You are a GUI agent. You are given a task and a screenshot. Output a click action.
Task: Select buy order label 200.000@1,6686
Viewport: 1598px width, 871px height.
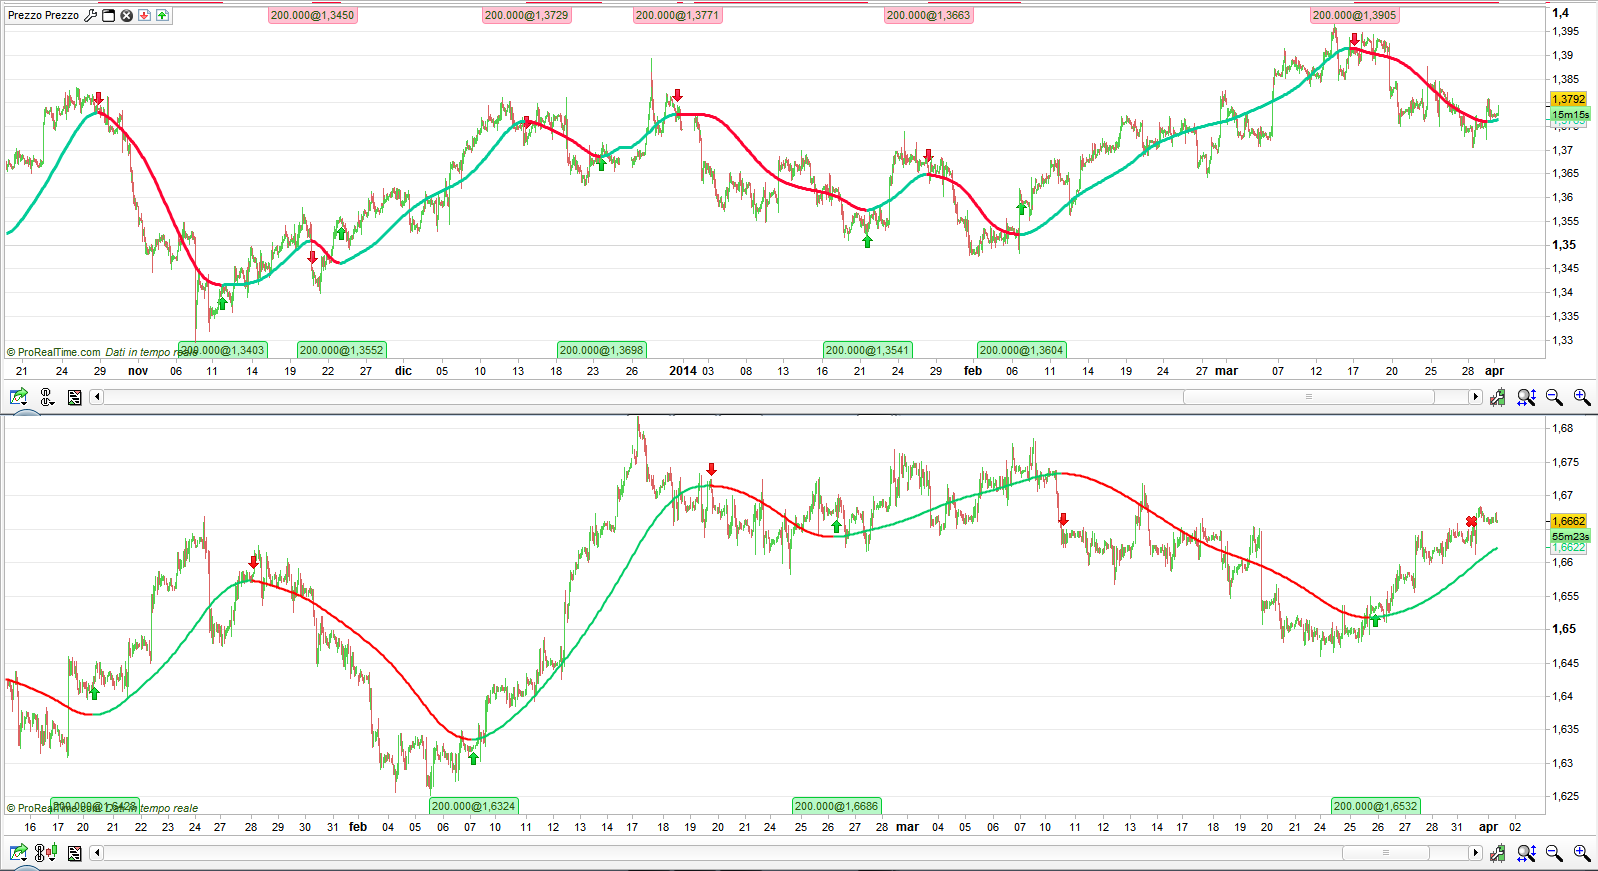[837, 806]
